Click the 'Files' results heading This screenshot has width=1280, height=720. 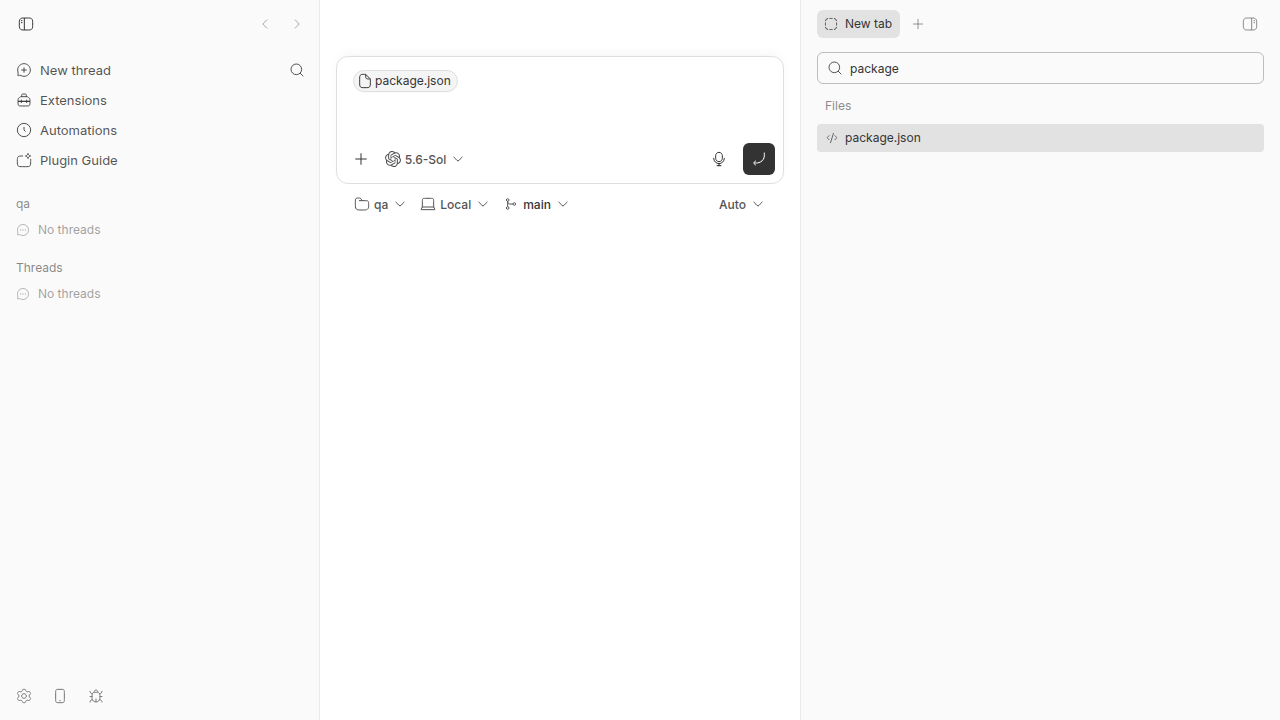[x=838, y=106]
